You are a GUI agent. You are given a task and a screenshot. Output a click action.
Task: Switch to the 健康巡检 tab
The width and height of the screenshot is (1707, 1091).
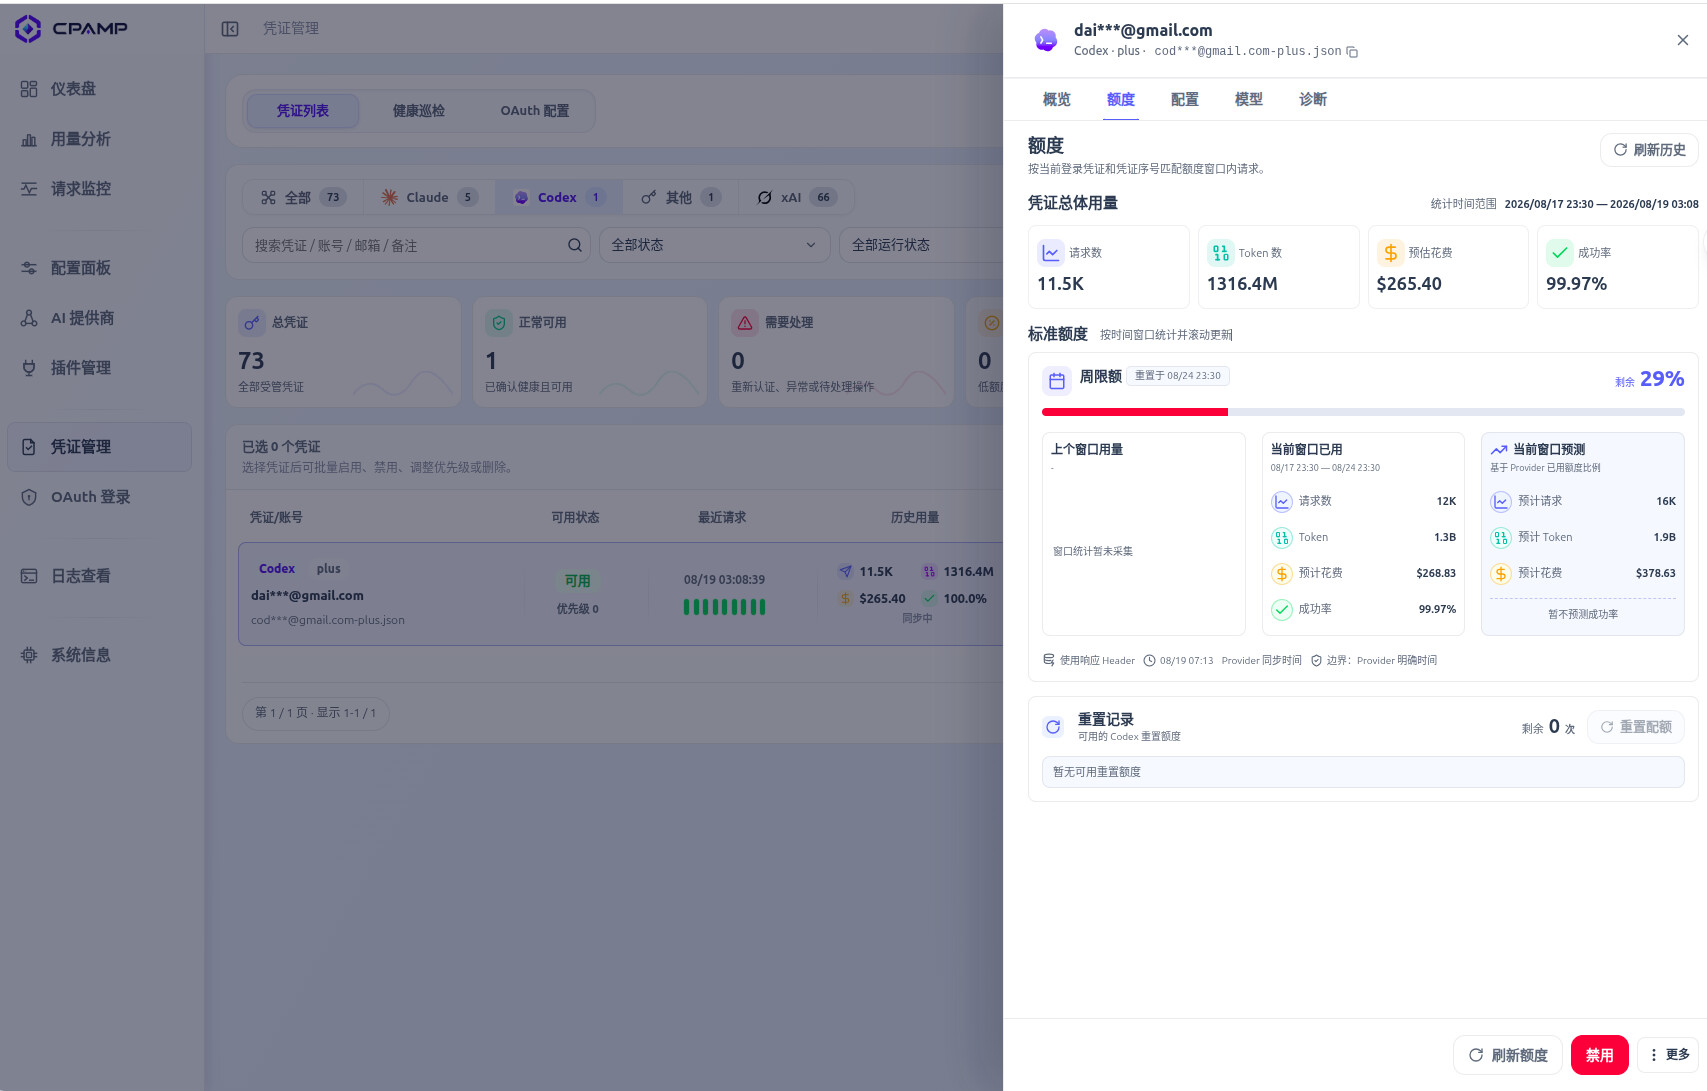pos(419,111)
